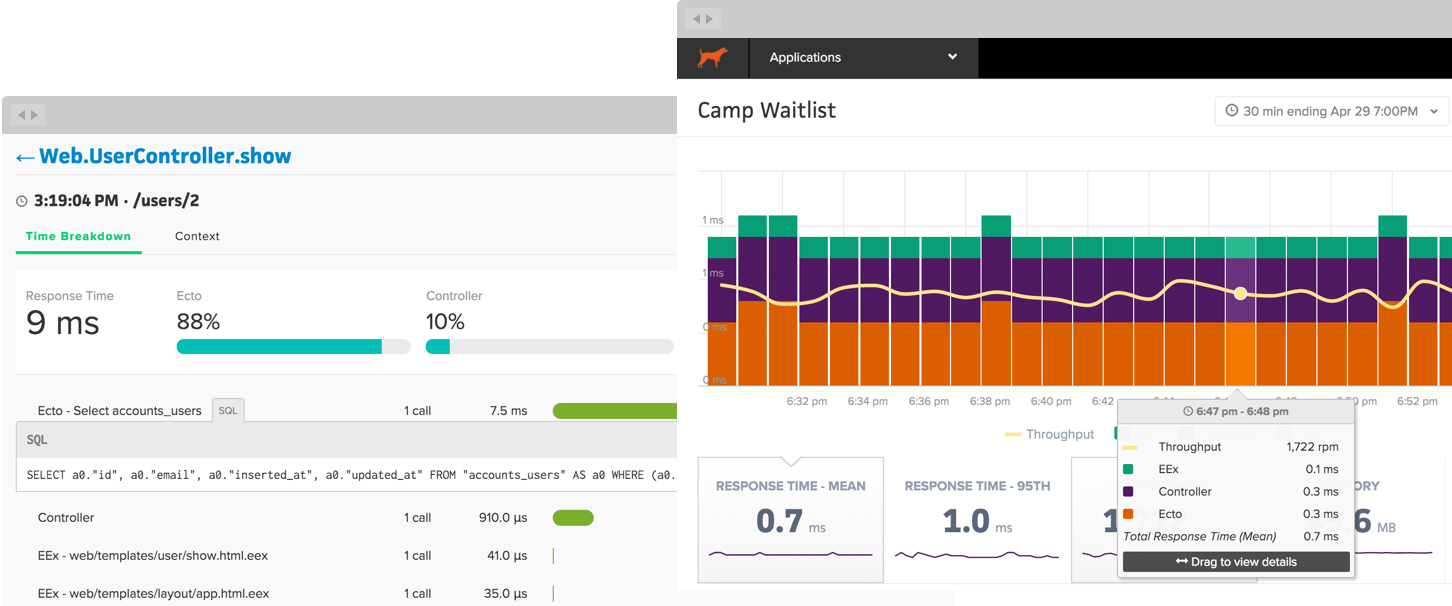This screenshot has width=1452, height=606.
Task: Click EEx - web/templates/layout/app.html.eex row
Action: (x=154, y=593)
